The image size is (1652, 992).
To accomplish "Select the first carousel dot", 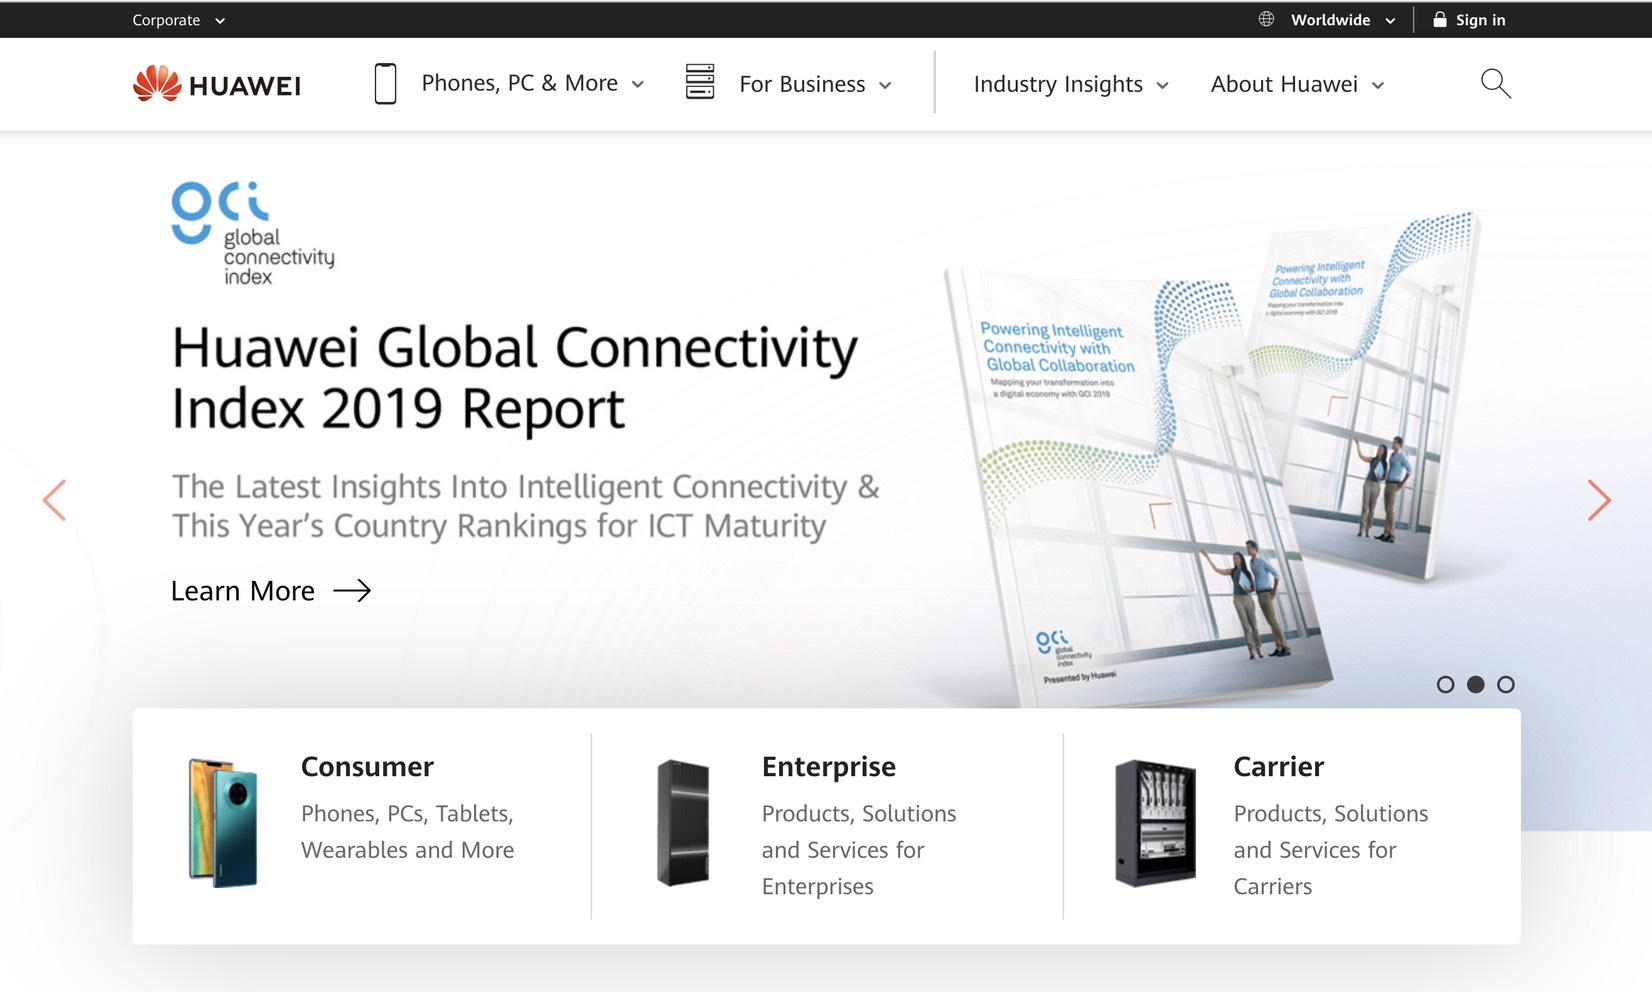I will point(1445,685).
